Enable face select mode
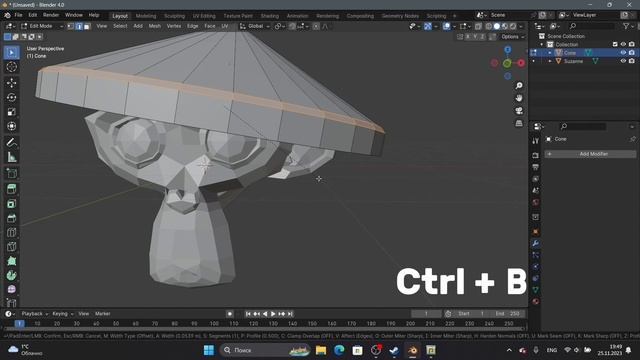 tap(87, 26)
